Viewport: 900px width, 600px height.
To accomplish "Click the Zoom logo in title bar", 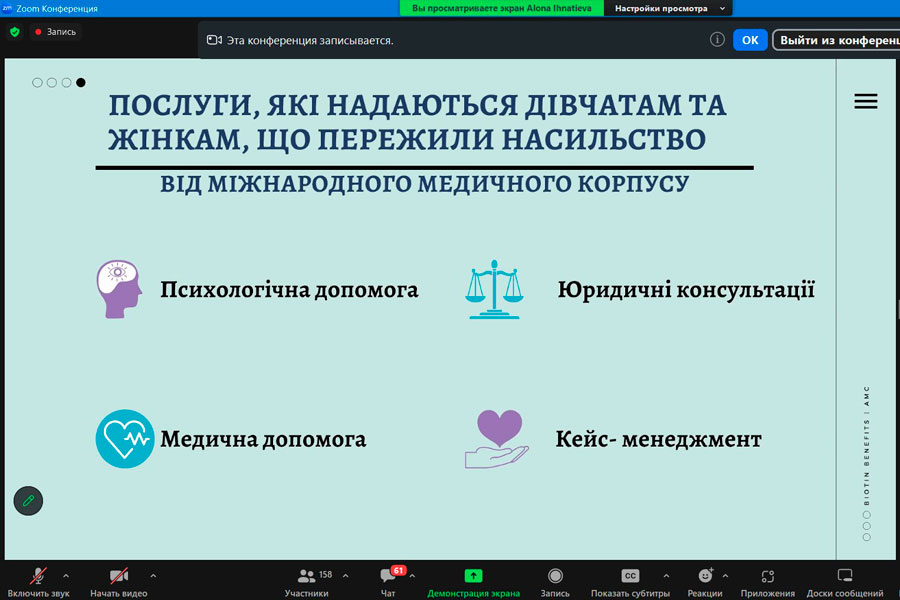I will (x=7, y=8).
